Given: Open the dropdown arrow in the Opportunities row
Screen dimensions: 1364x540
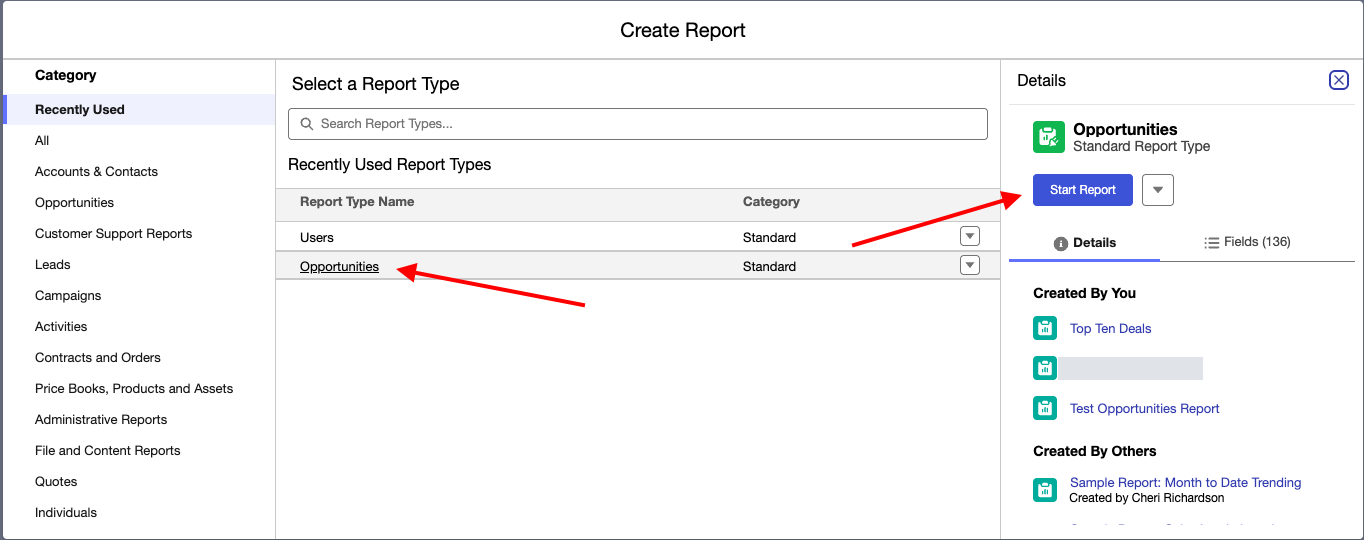Looking at the screenshot, I should (969, 265).
